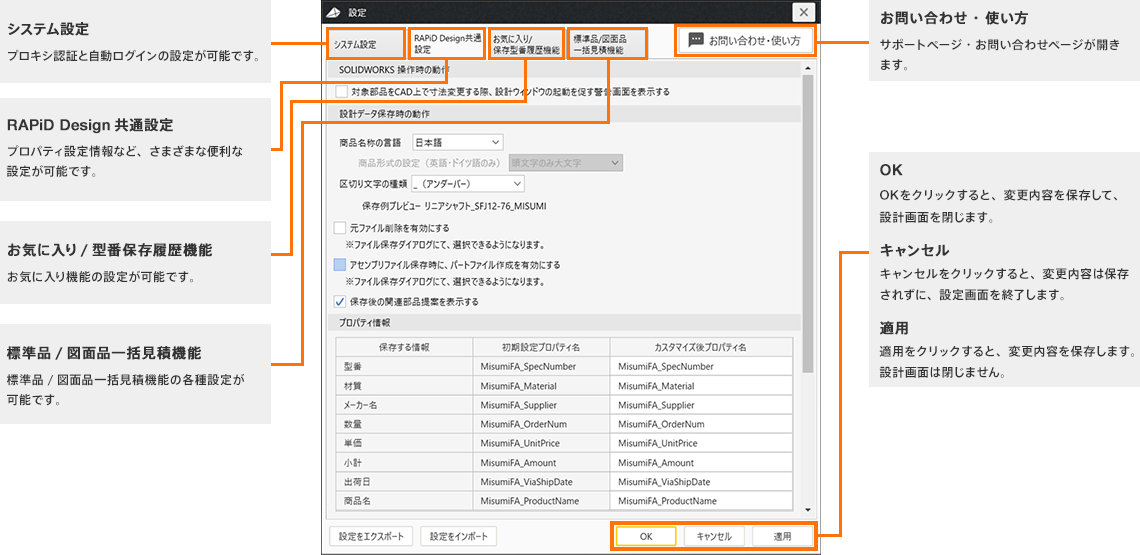Switch to the システム設定 tab
The width and height of the screenshot is (1140, 555).
coord(355,45)
